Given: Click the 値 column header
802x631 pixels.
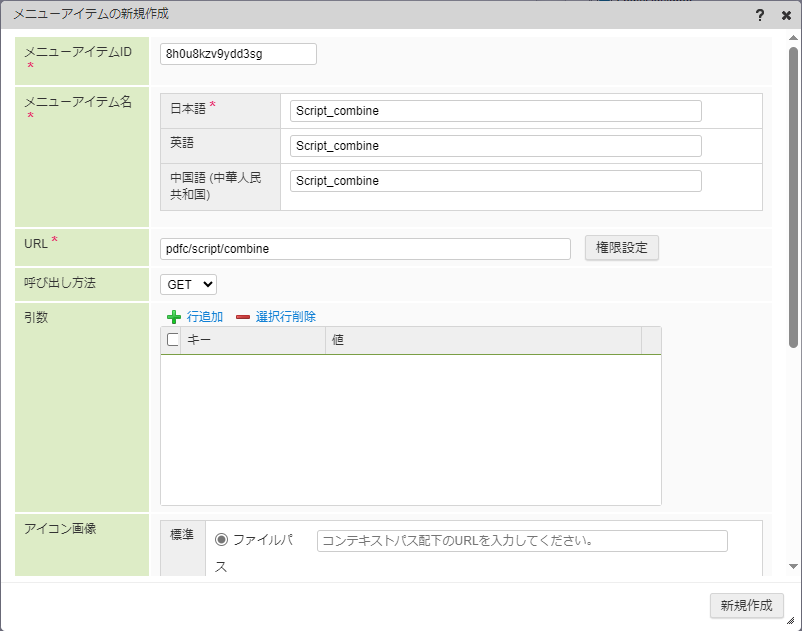Looking at the screenshot, I should pos(483,340).
